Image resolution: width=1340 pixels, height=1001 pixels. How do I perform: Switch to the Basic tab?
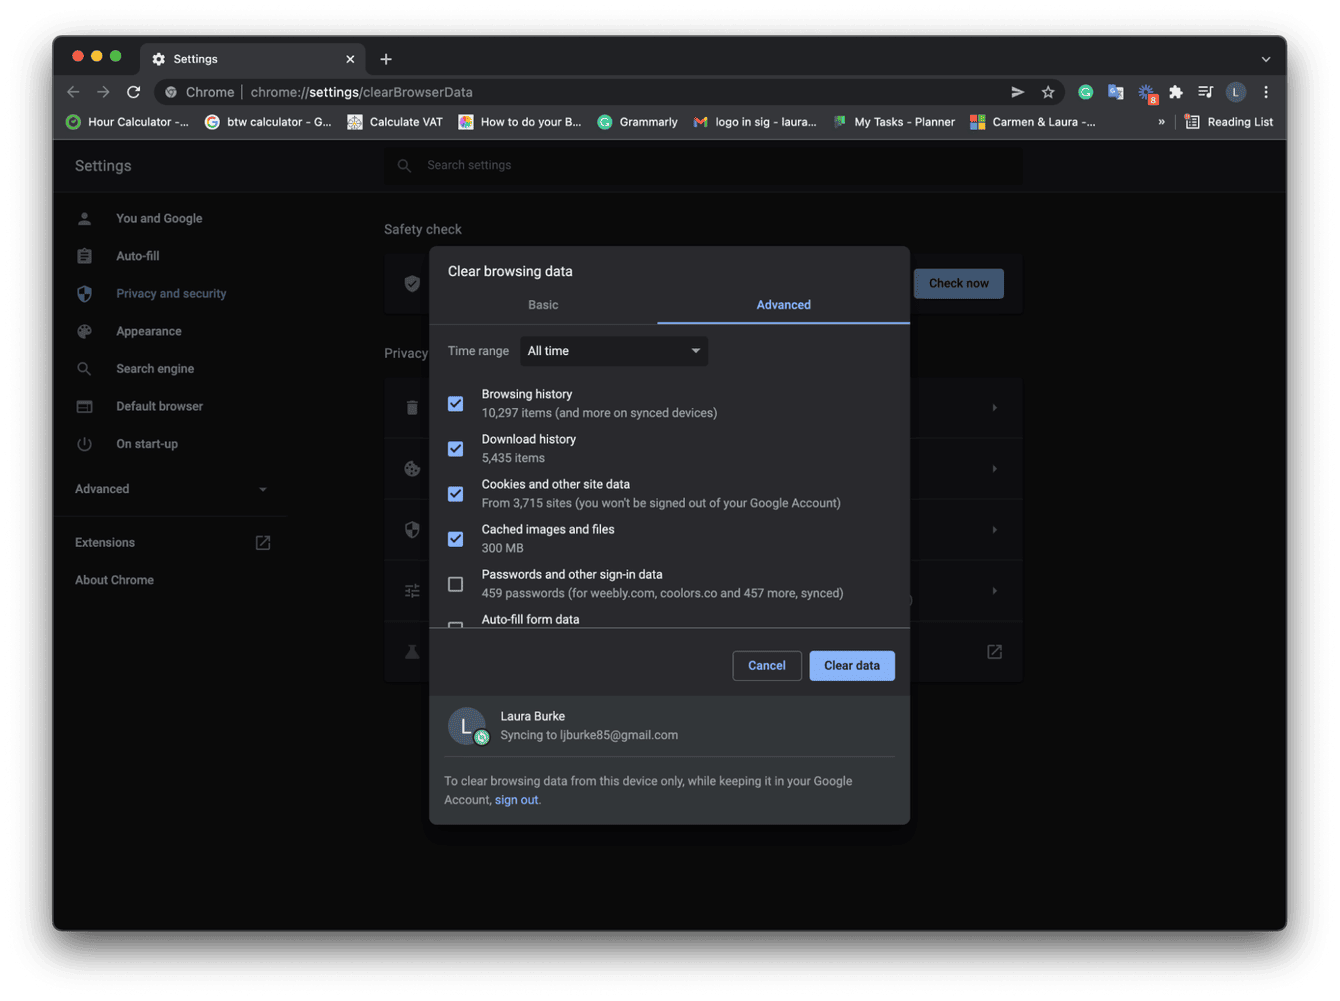[x=543, y=305]
